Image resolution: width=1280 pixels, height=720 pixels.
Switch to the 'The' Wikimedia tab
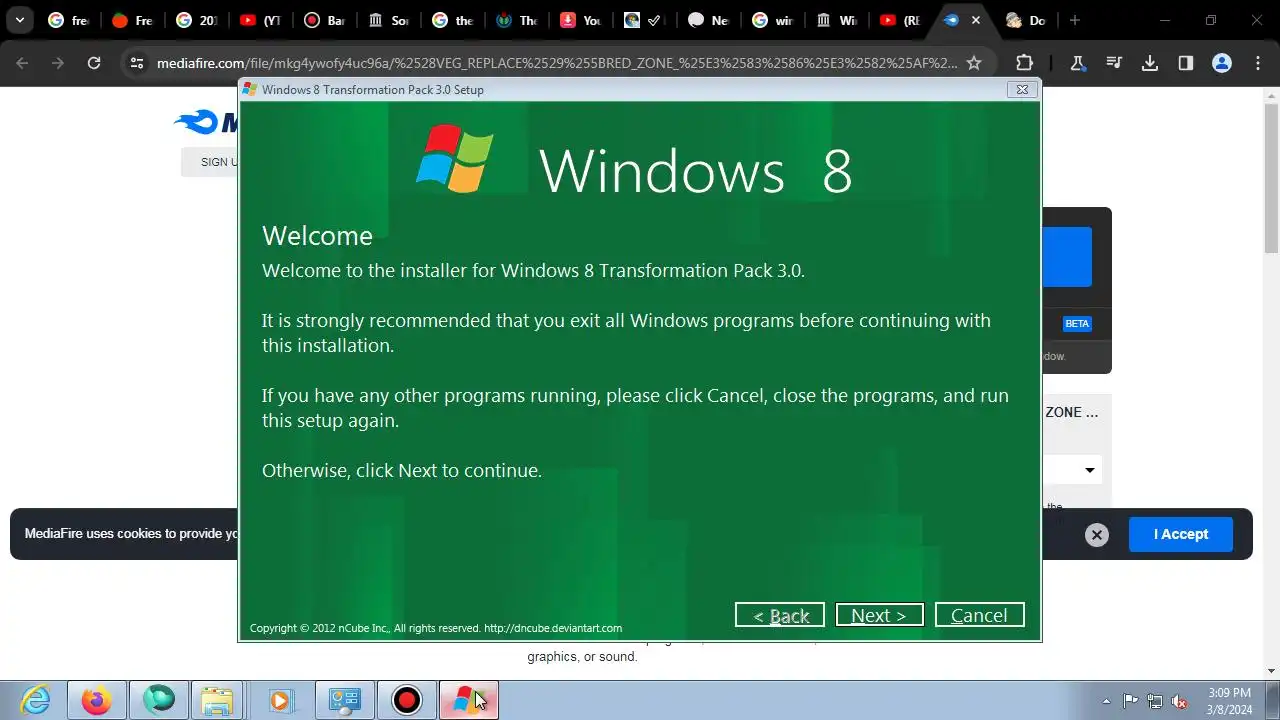[x=516, y=20]
